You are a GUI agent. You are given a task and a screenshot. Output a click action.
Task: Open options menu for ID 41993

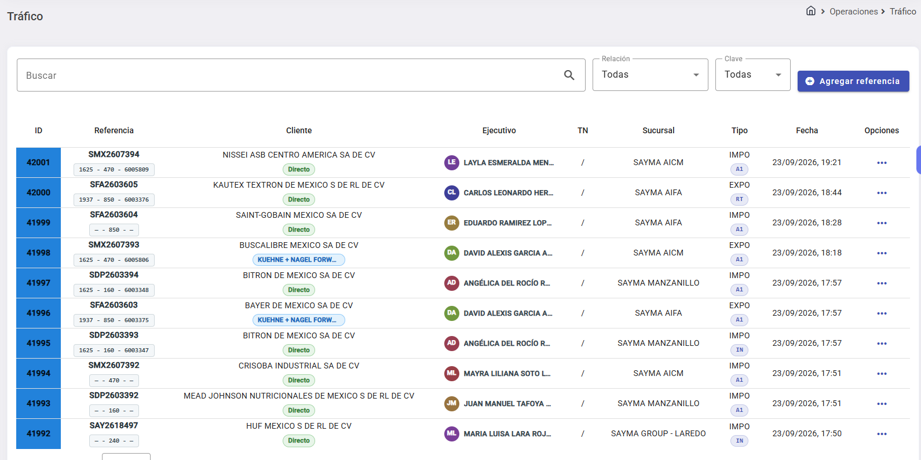click(x=881, y=404)
